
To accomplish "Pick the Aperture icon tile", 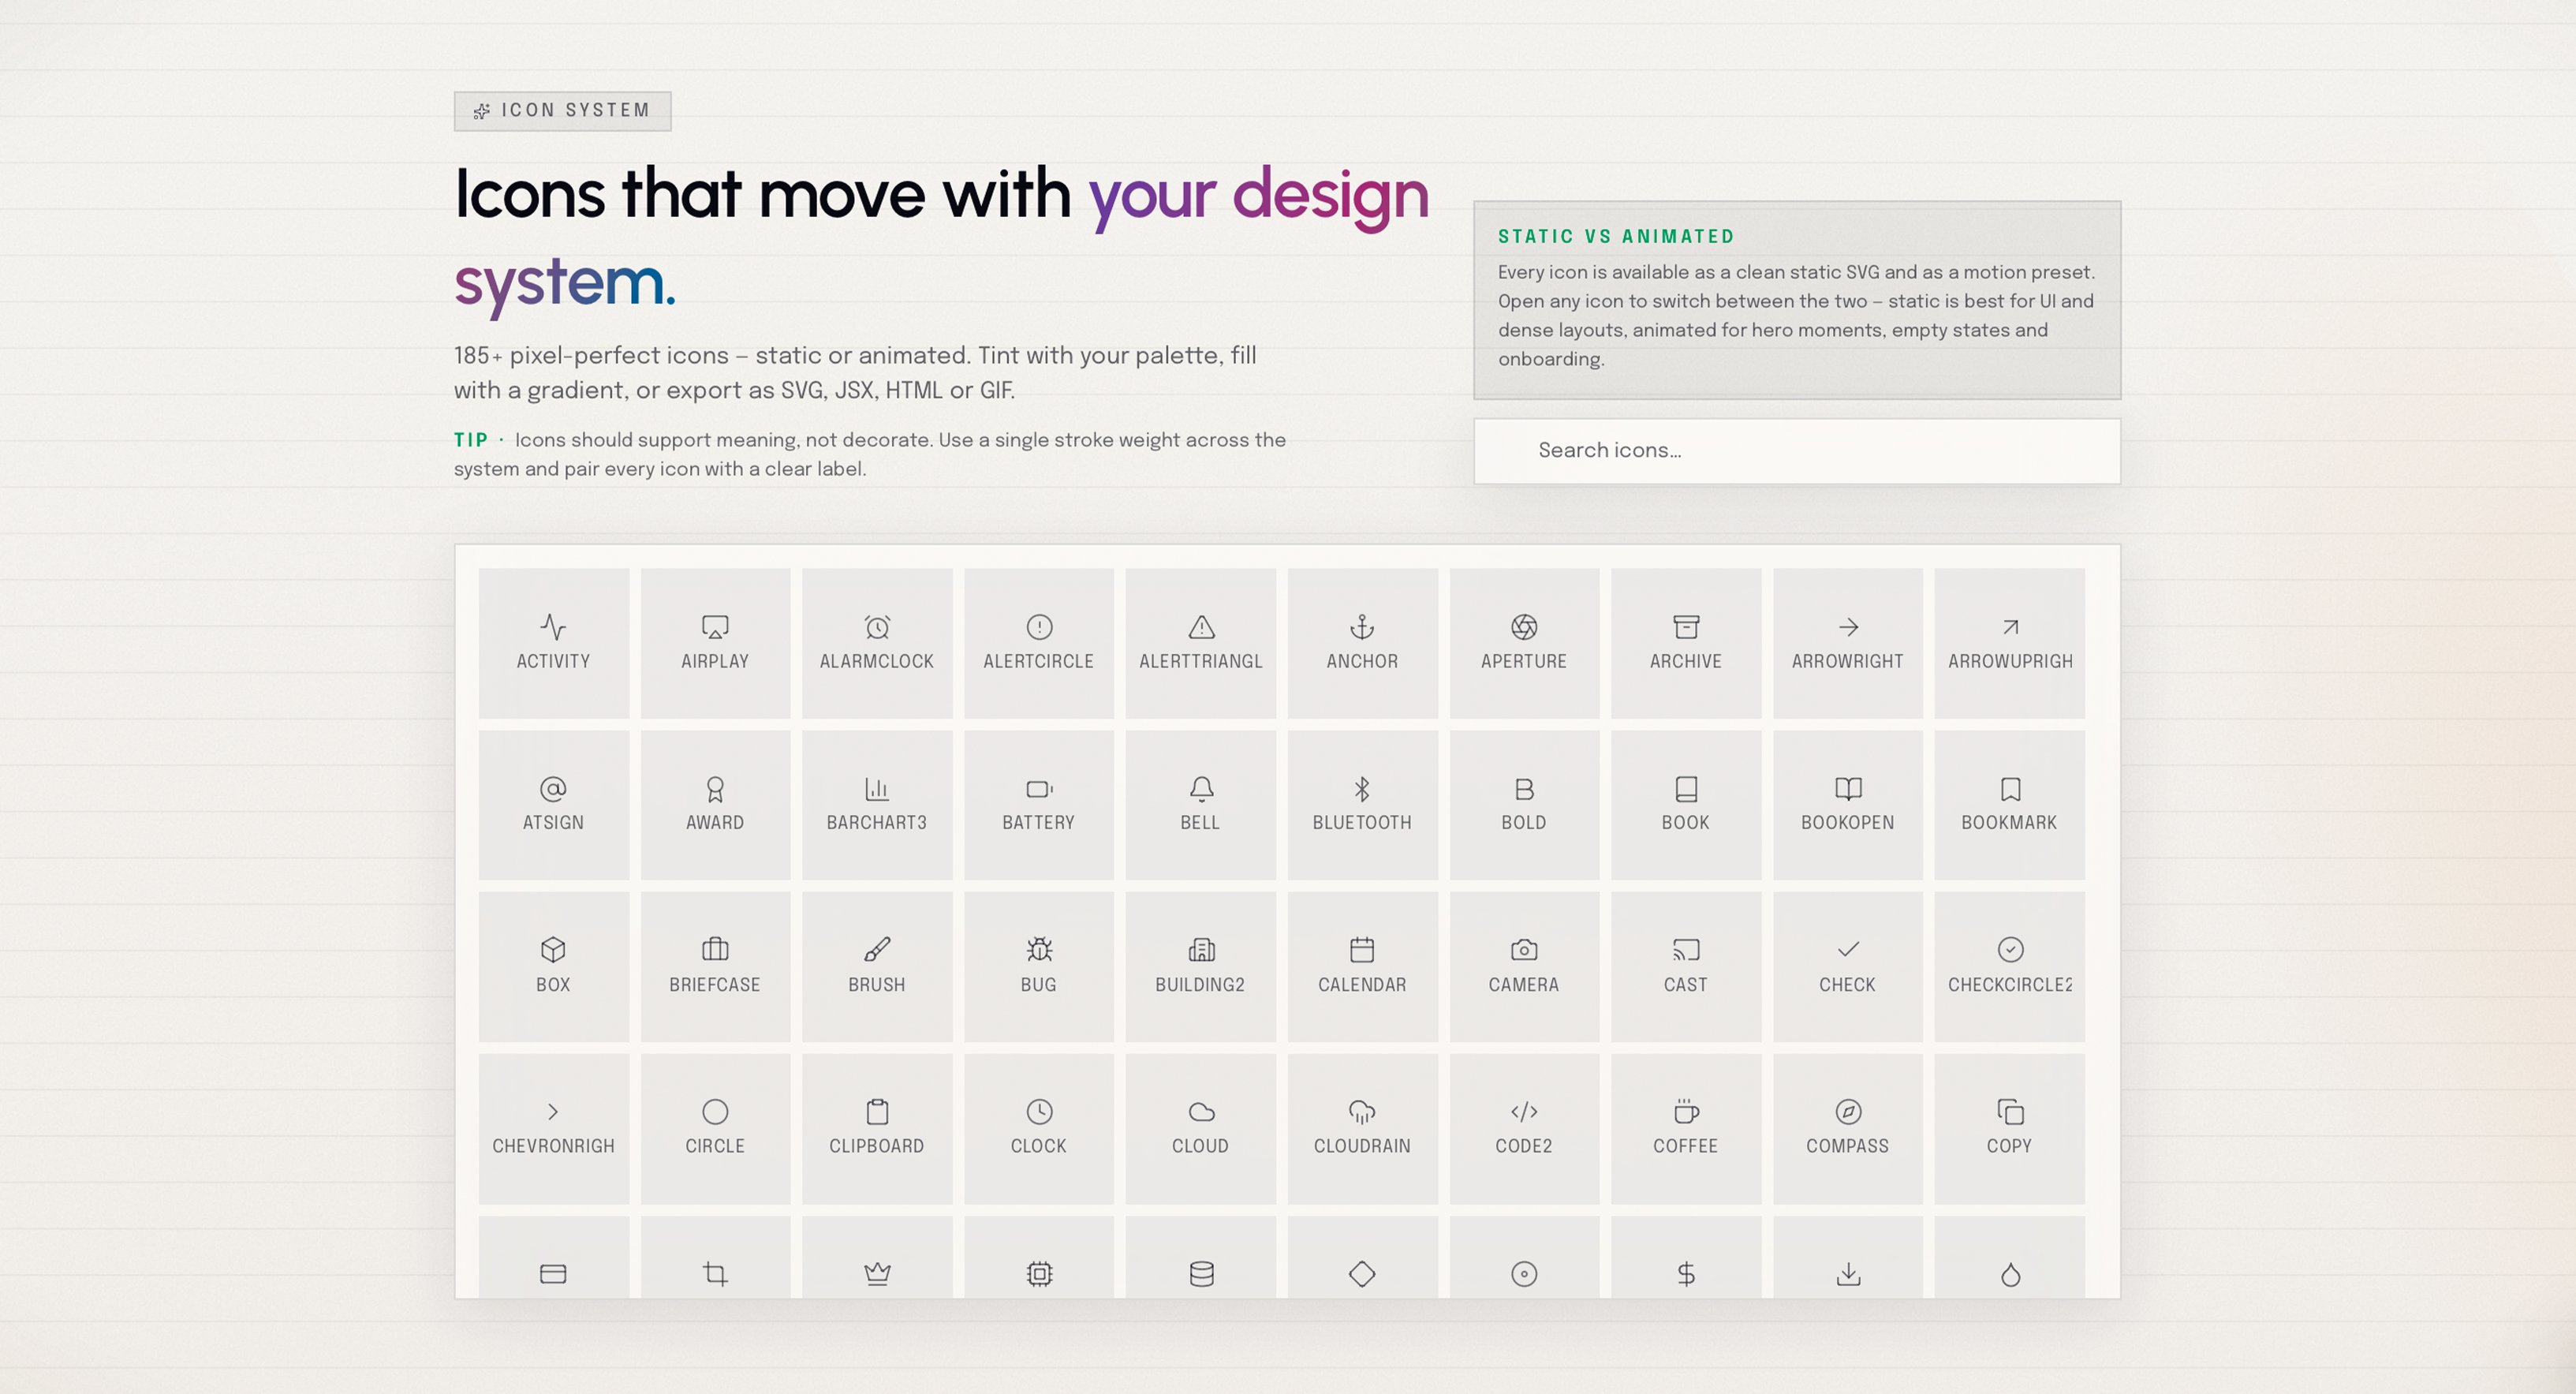I will tap(1524, 643).
